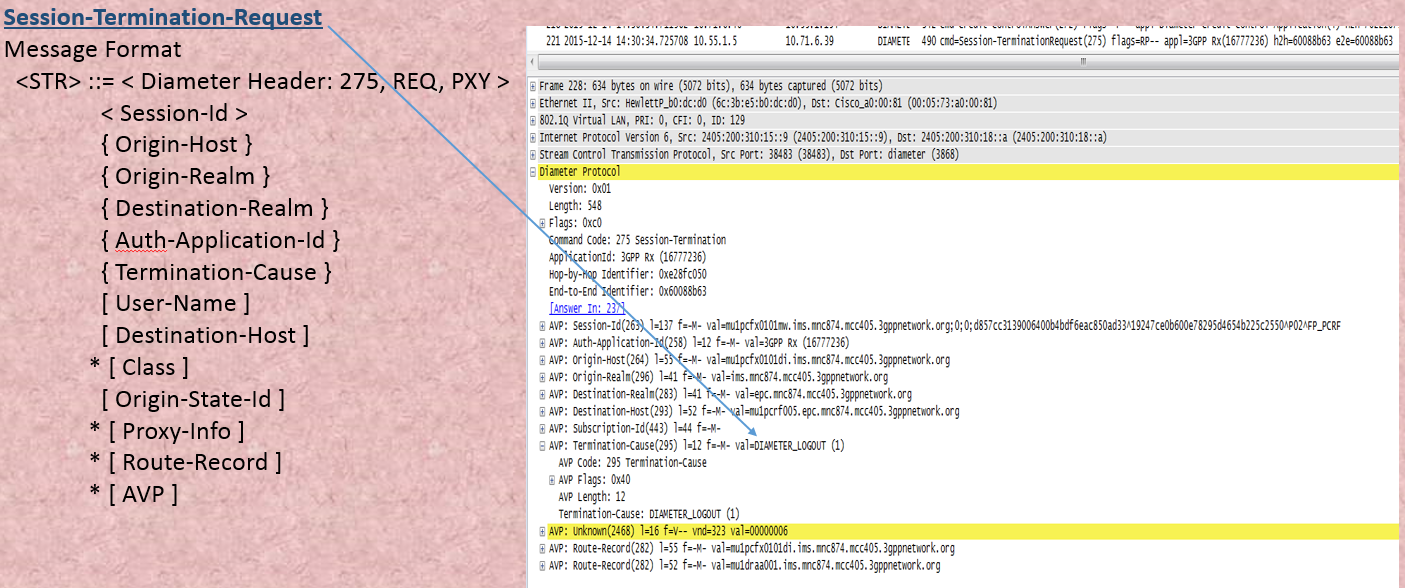Expand Internet Protocol Version 6 details

coord(533,136)
